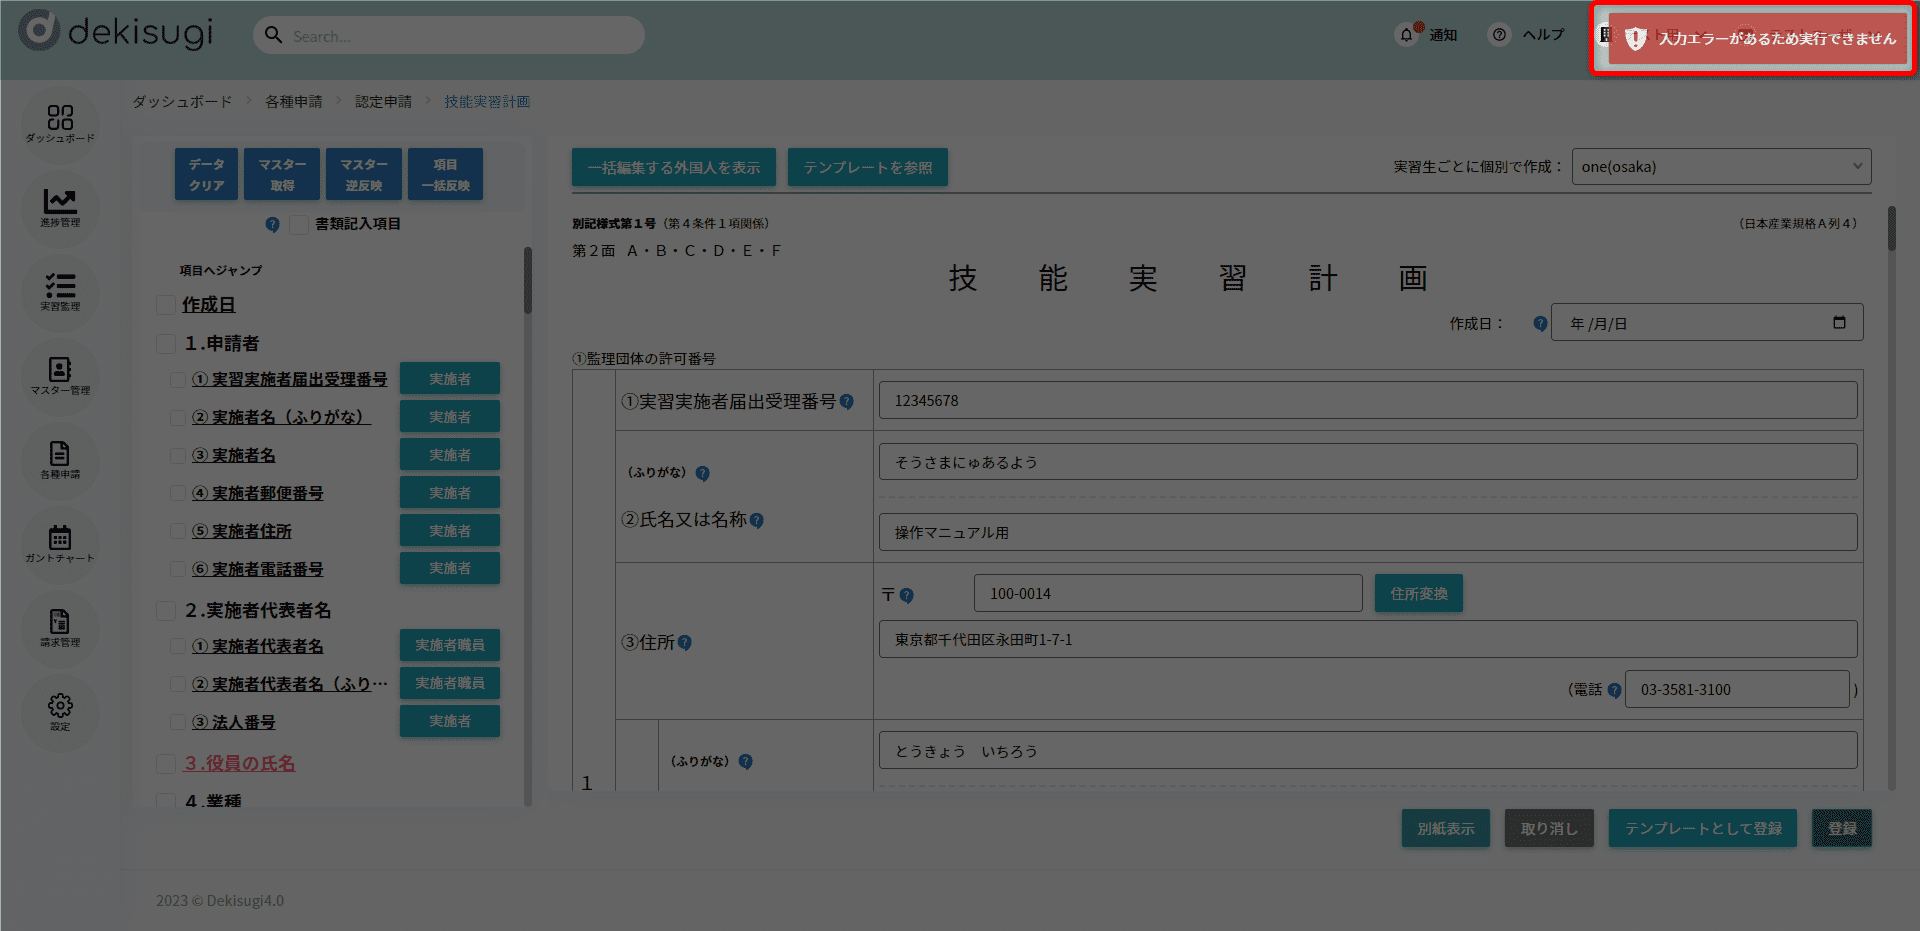Screen dimensions: 1920x931
Task: Click the テンプレートを参照 button
Action: (867, 167)
